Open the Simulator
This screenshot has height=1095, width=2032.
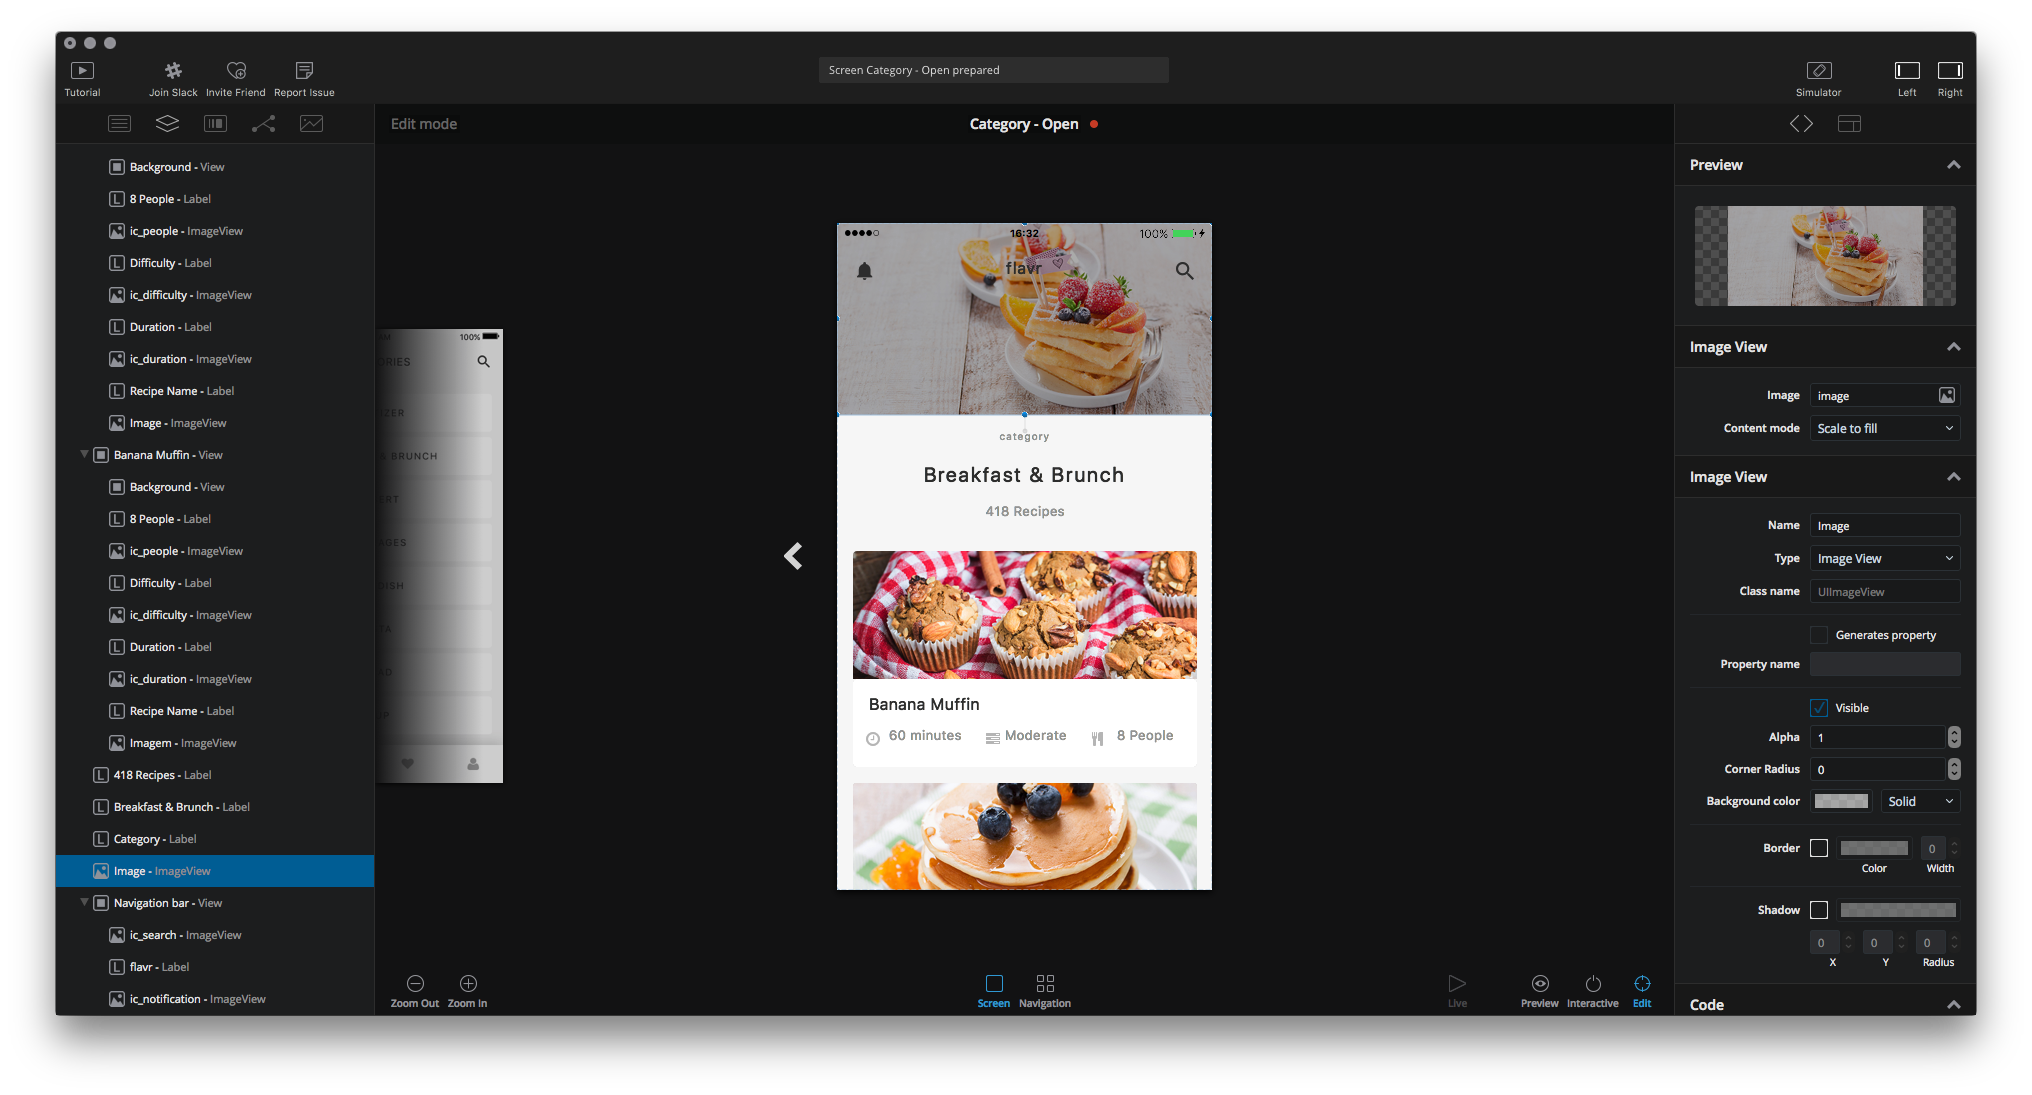click(1818, 70)
